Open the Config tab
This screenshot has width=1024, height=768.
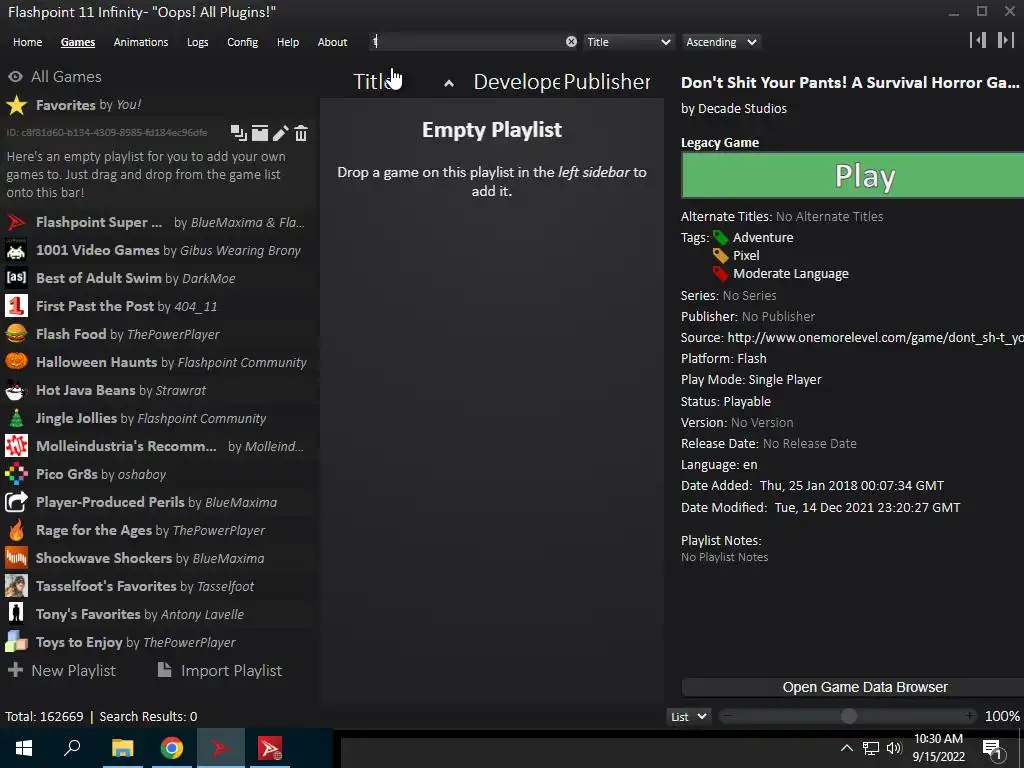[x=242, y=42]
